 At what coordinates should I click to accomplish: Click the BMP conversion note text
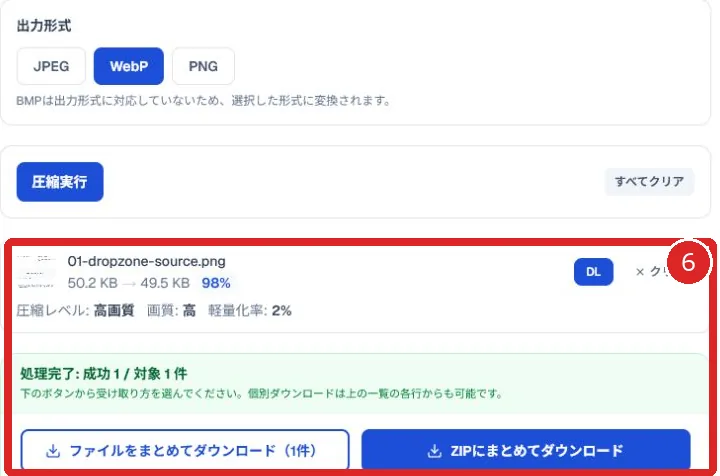click(203, 101)
